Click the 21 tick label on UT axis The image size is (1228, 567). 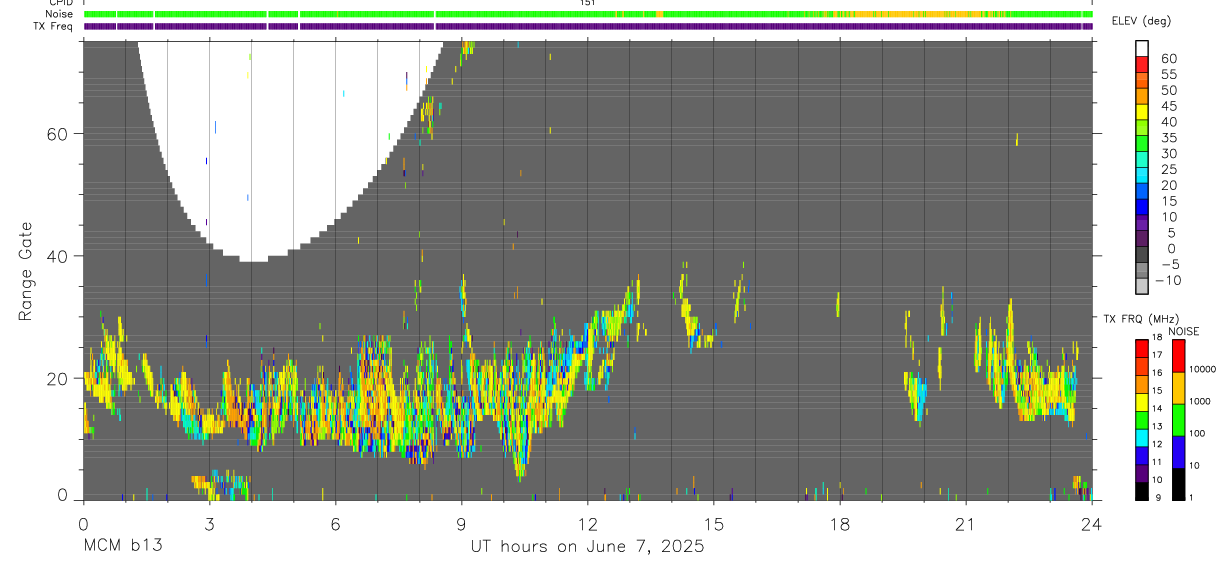tap(966, 524)
